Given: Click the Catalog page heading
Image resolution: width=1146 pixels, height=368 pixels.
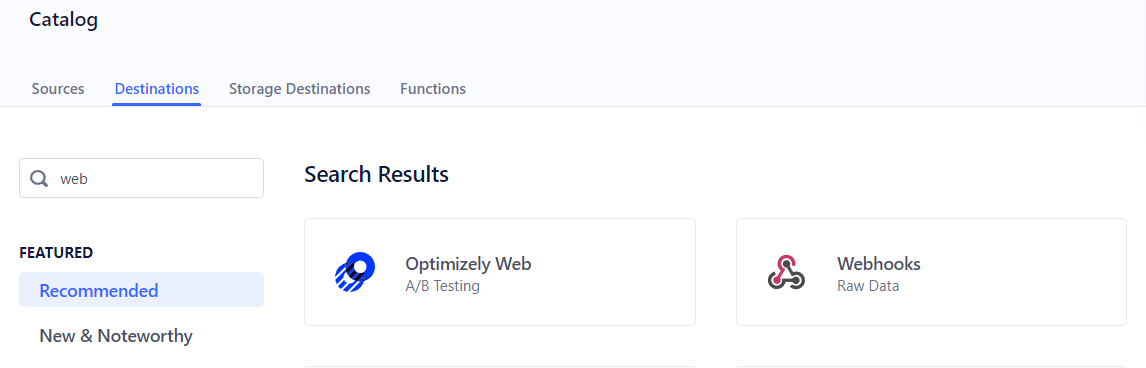Looking at the screenshot, I should coord(64,20).
